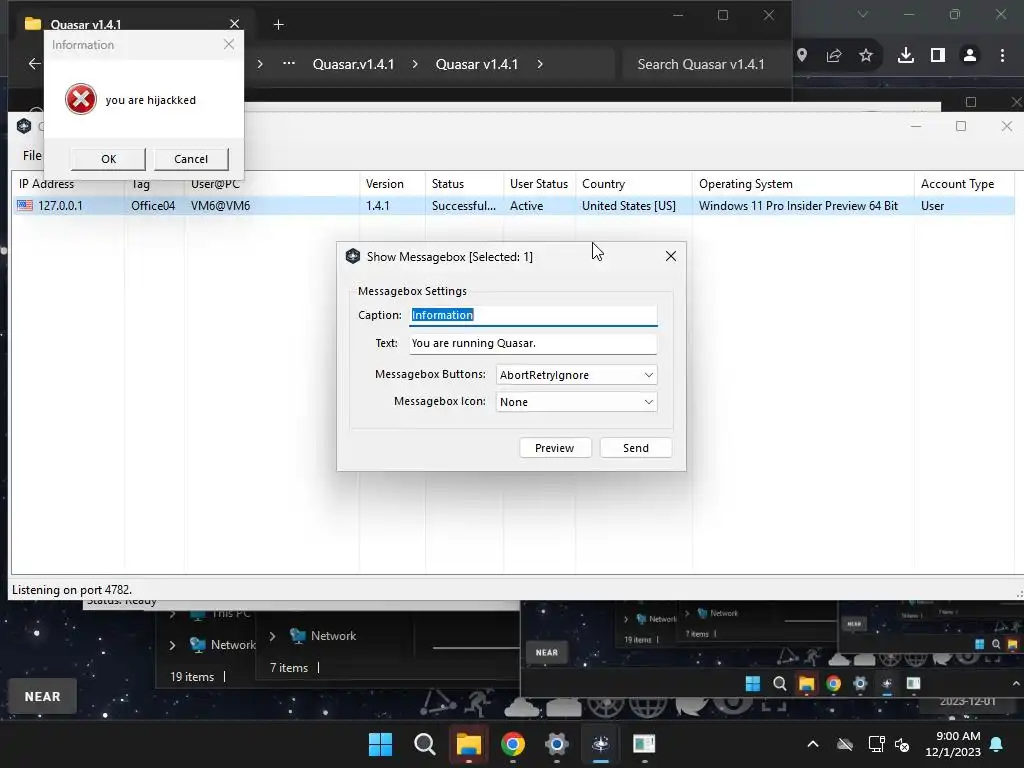Open the Messagebox Icon dropdown
This screenshot has height=768, width=1024.
pos(576,402)
